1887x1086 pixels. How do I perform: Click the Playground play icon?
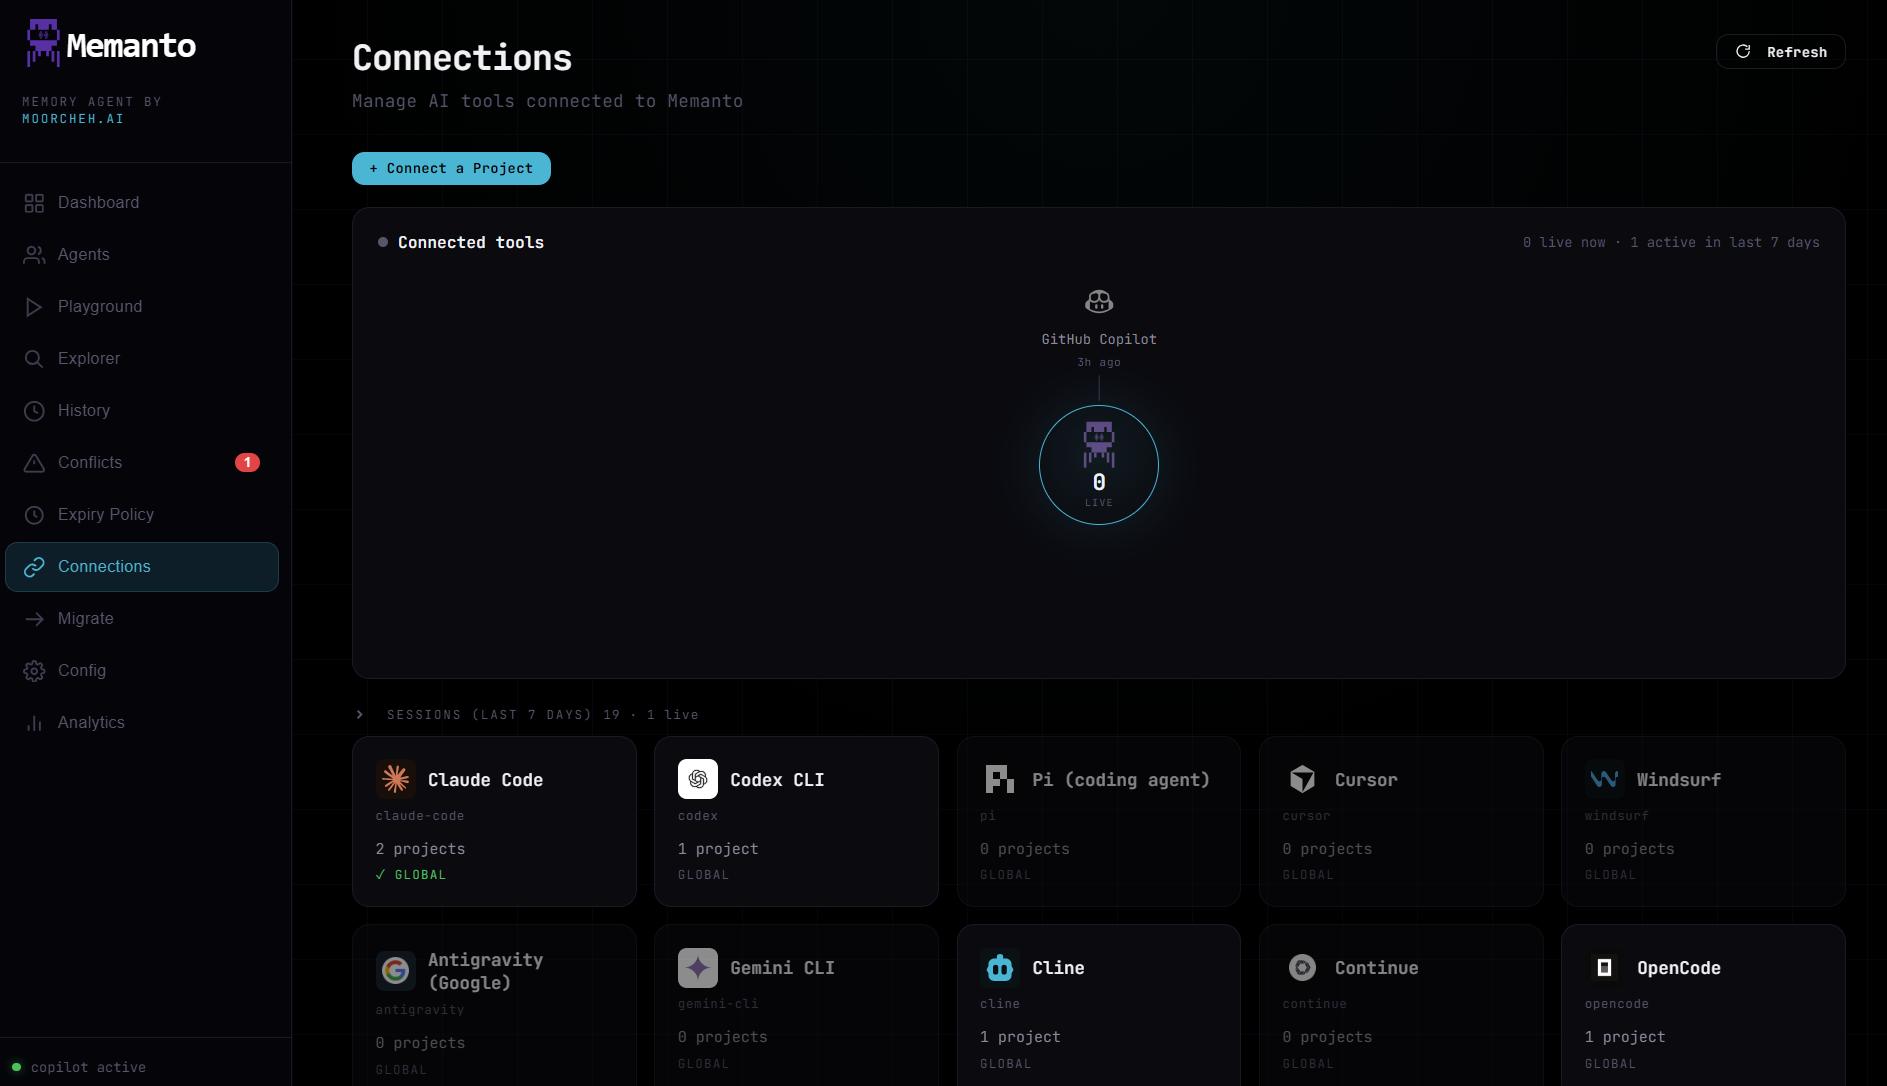pos(34,307)
